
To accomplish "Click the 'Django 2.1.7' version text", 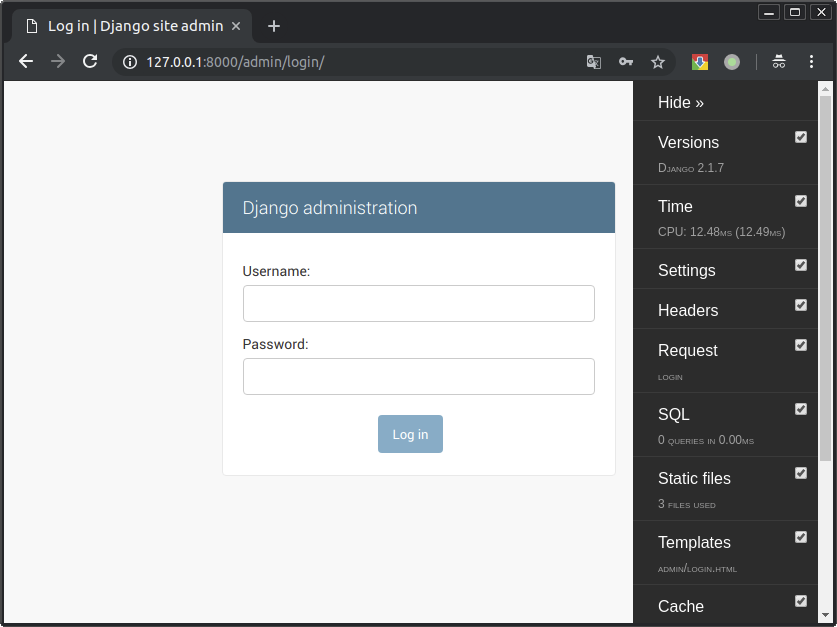I will (x=691, y=168).
